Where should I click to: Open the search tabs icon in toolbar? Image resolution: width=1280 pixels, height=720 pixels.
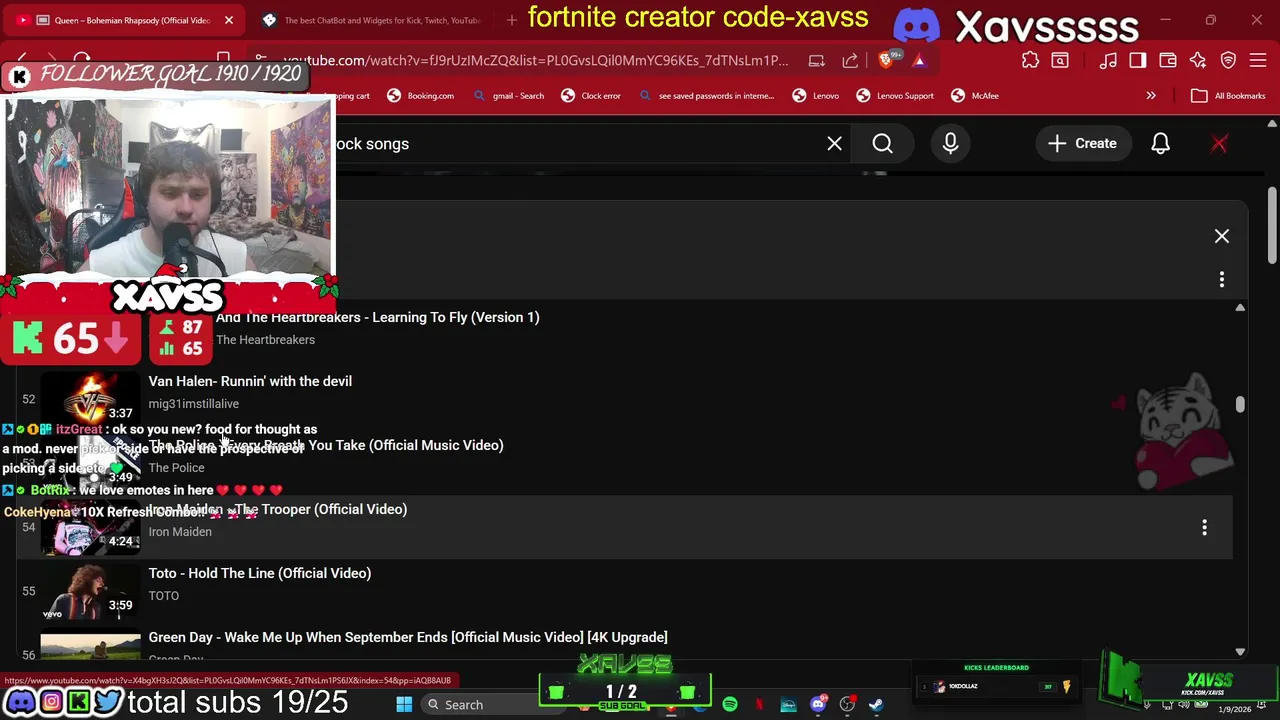pos(1060,60)
